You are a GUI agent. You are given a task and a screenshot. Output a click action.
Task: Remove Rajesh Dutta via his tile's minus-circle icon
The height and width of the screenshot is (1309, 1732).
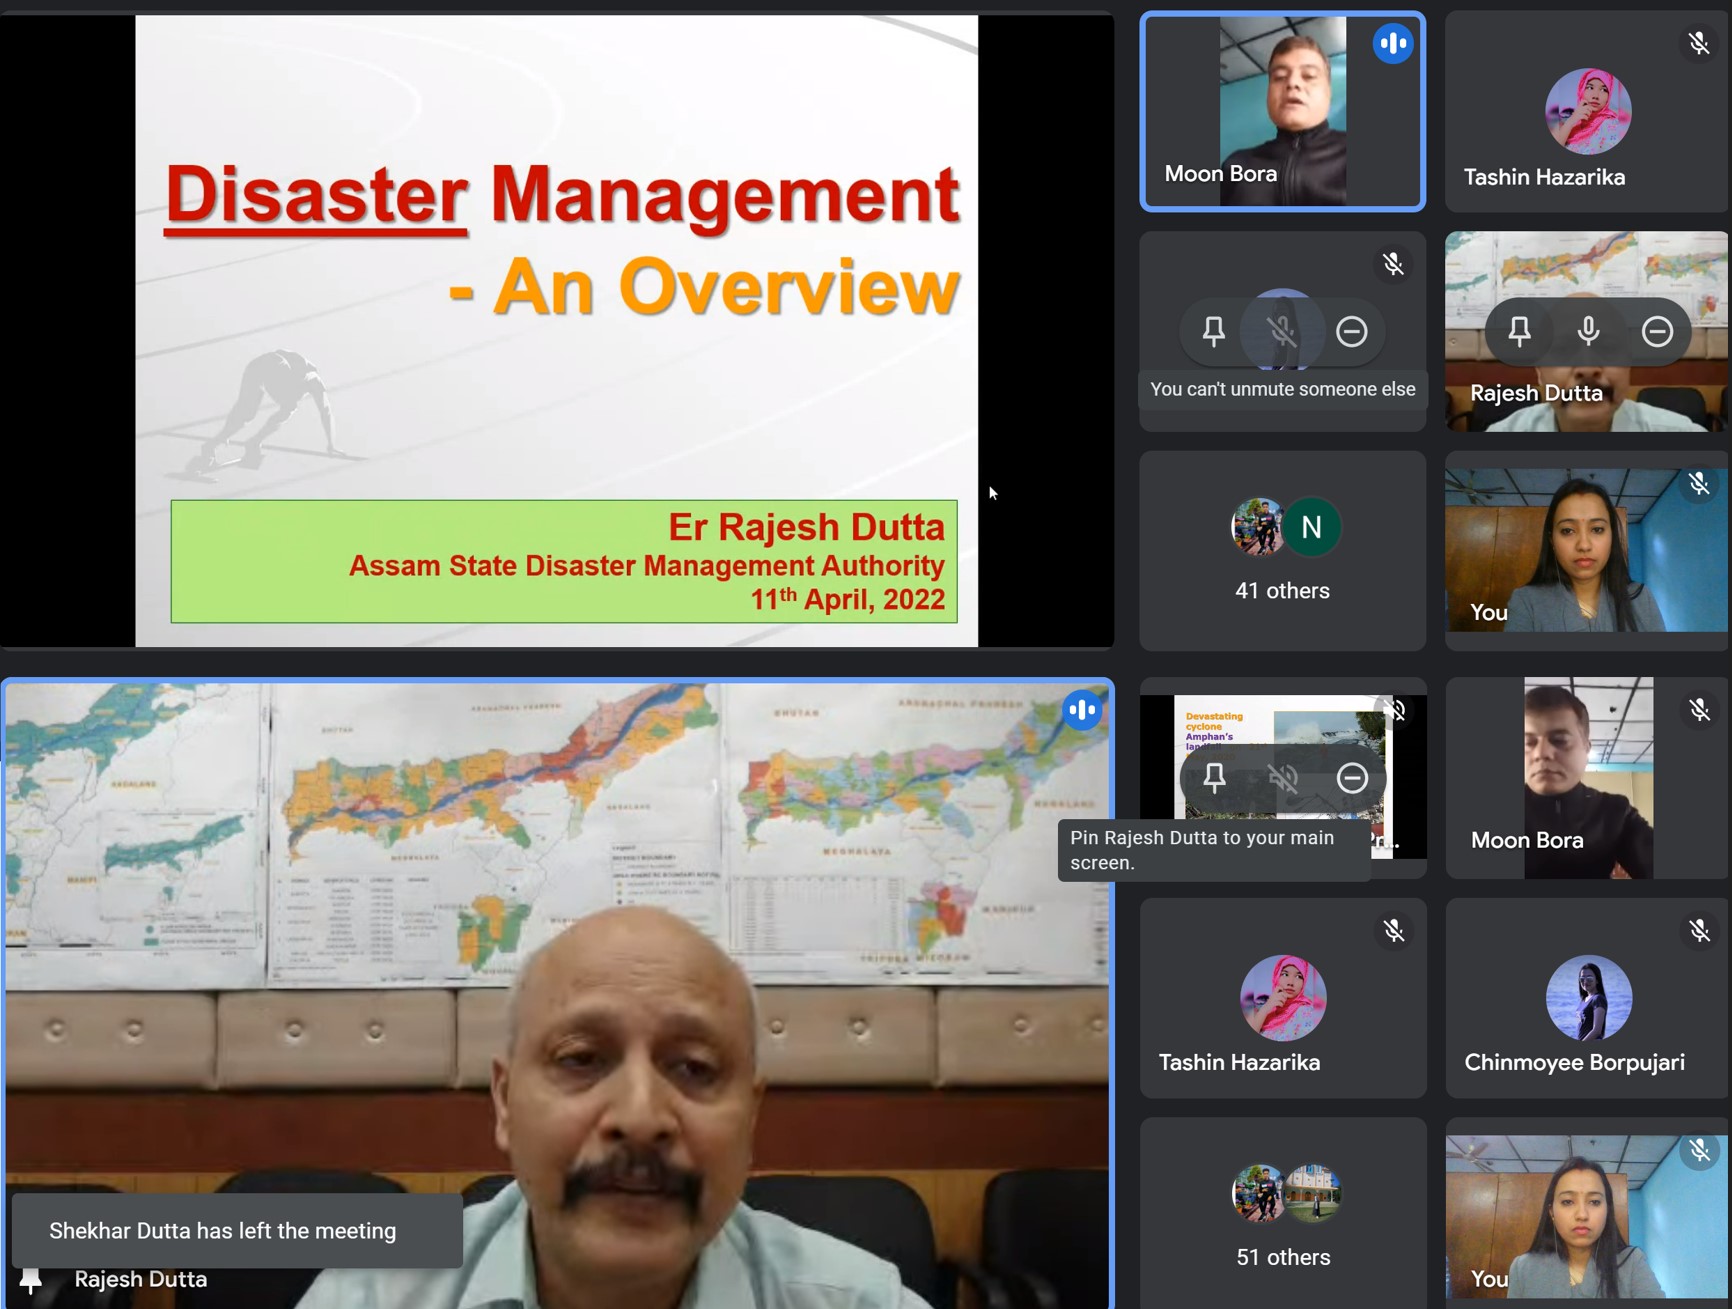point(1657,331)
